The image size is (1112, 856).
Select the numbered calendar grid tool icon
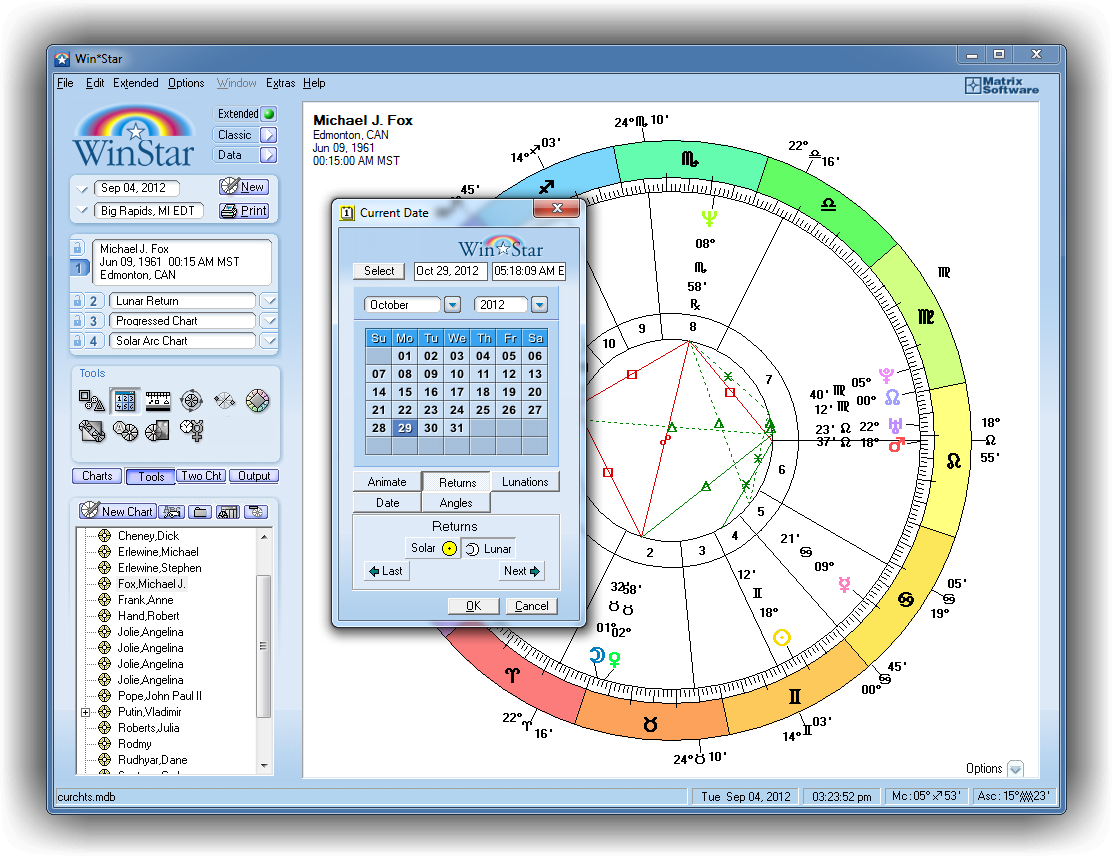pos(125,401)
